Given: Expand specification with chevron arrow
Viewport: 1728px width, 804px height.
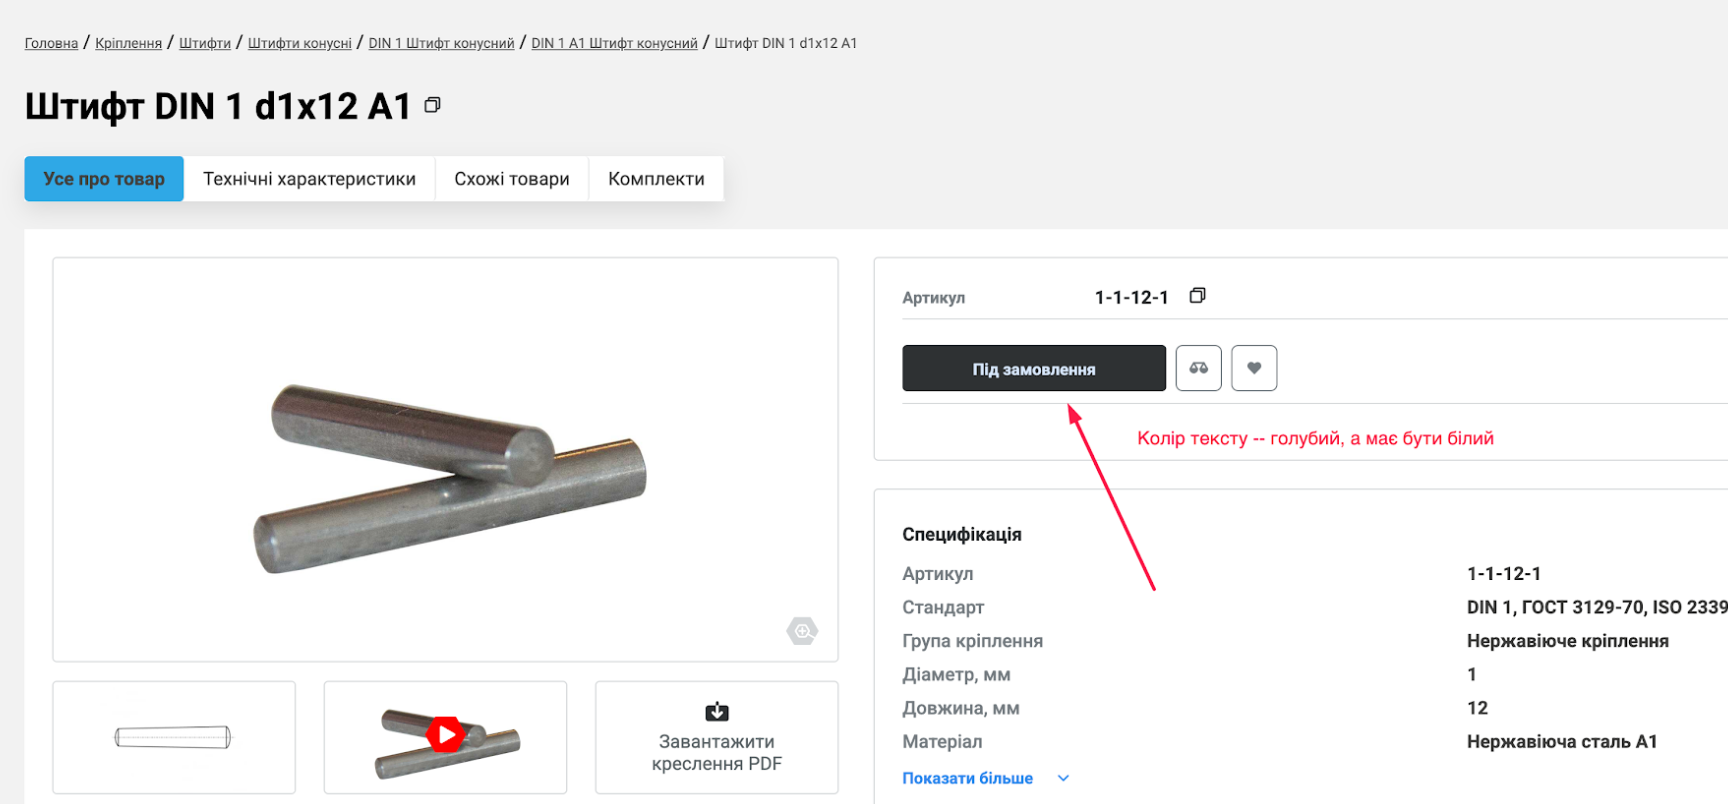Looking at the screenshot, I should pos(1063,778).
